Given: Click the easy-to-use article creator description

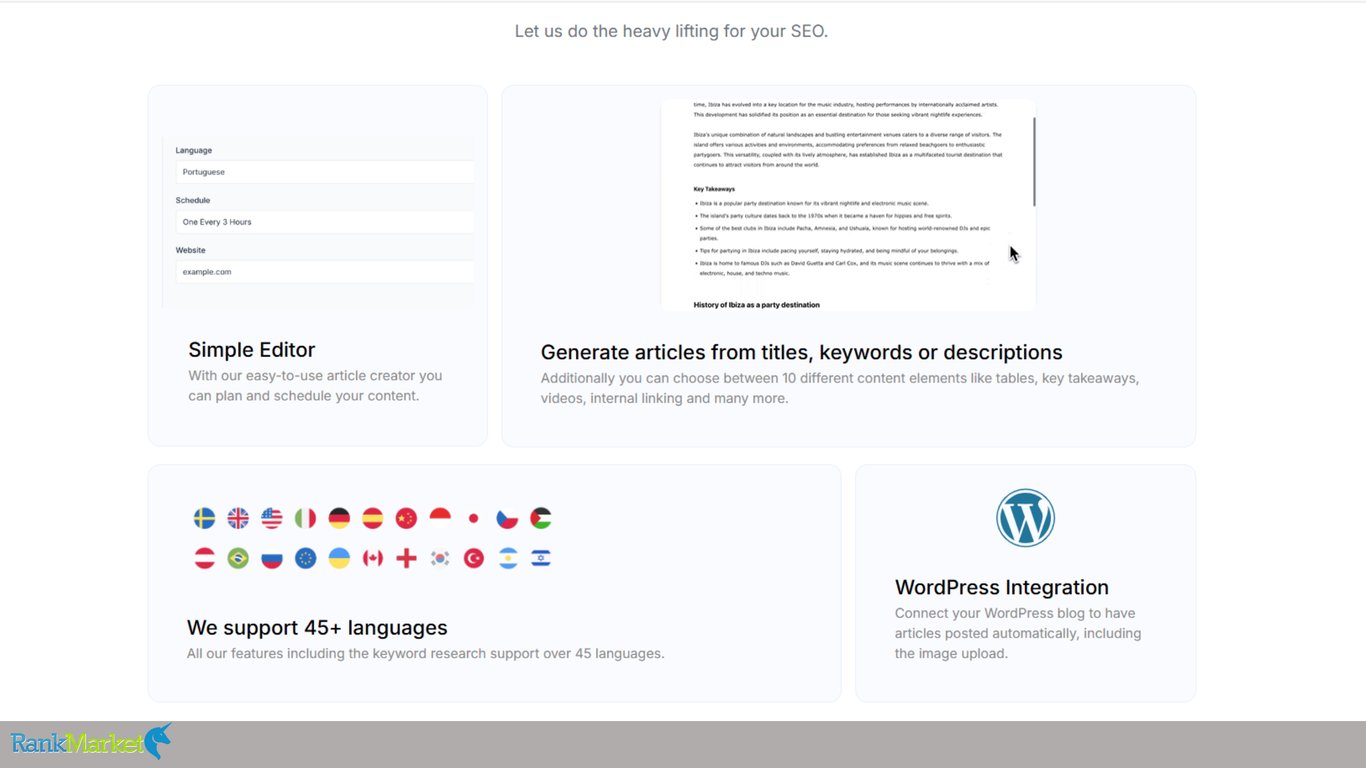Looking at the screenshot, I should click(x=315, y=386).
